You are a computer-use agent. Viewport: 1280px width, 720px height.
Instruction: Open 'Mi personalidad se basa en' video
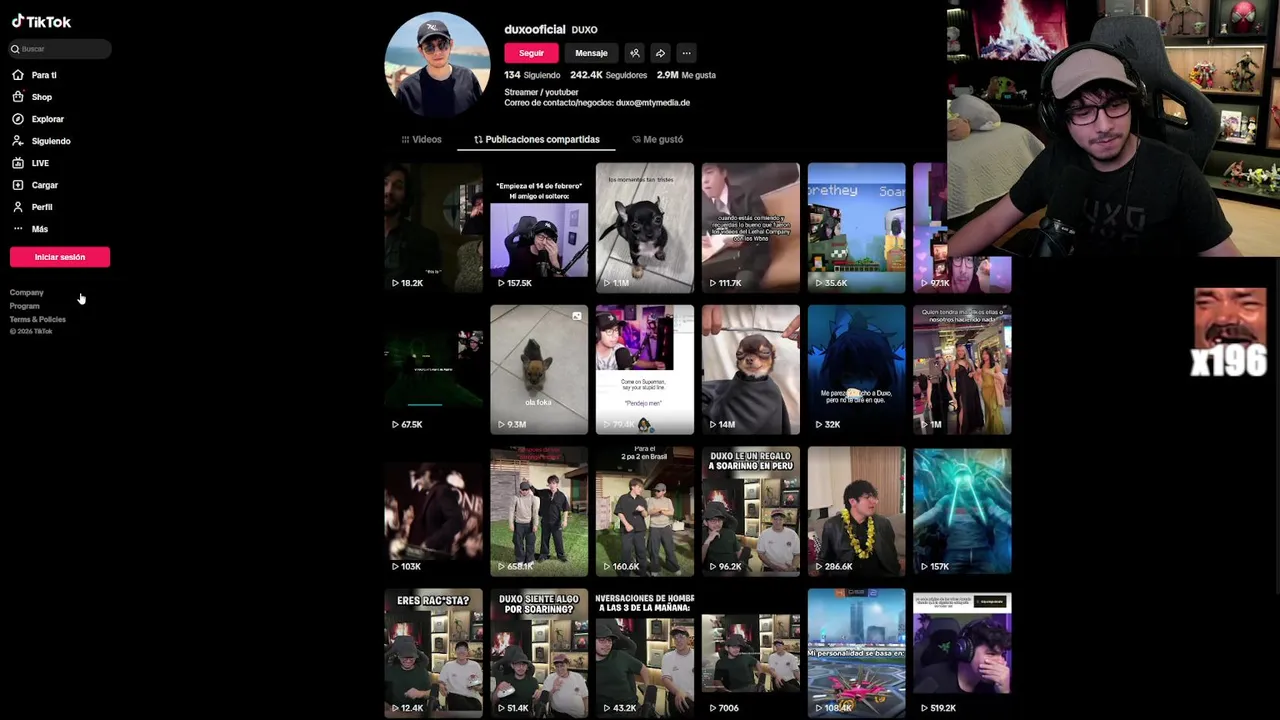[857, 653]
